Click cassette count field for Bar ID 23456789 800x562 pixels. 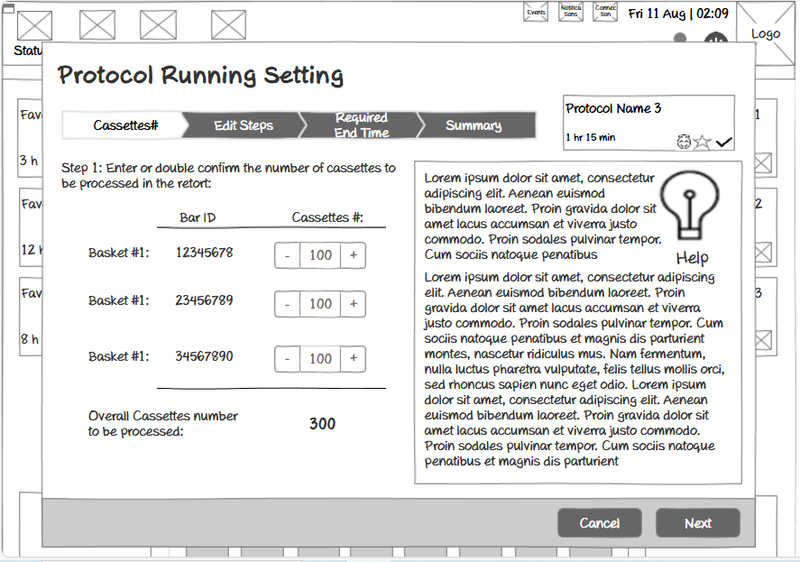point(320,304)
